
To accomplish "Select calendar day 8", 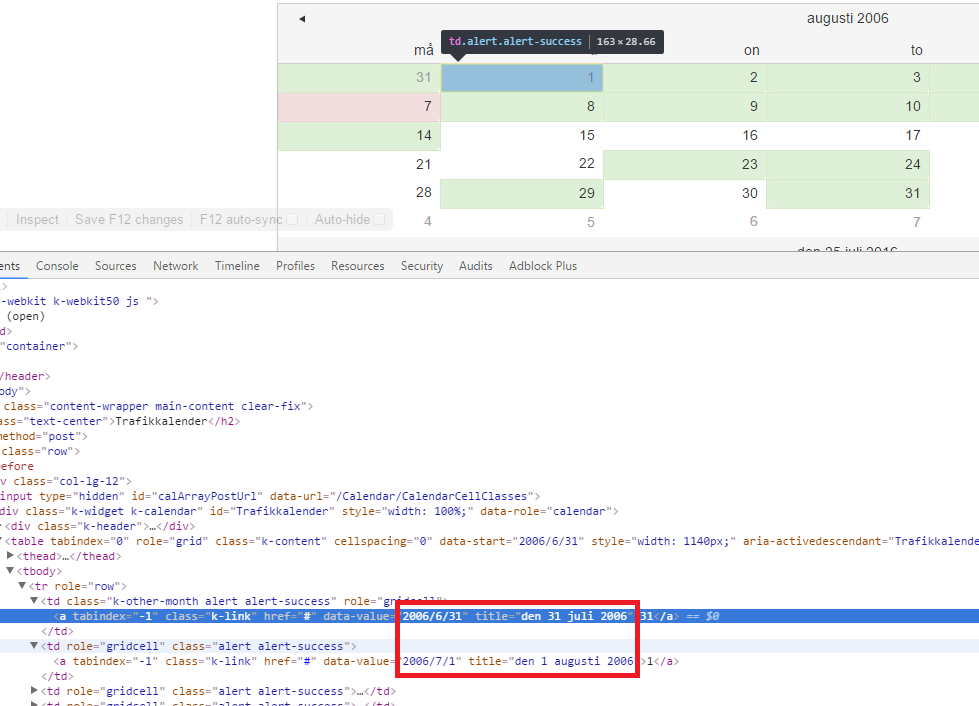I will pyautogui.click(x=522, y=107).
